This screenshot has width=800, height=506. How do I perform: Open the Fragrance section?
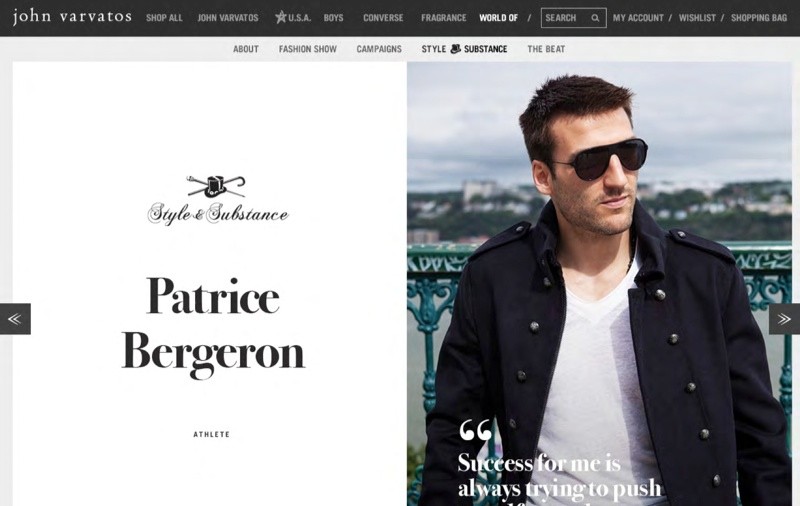tap(443, 18)
